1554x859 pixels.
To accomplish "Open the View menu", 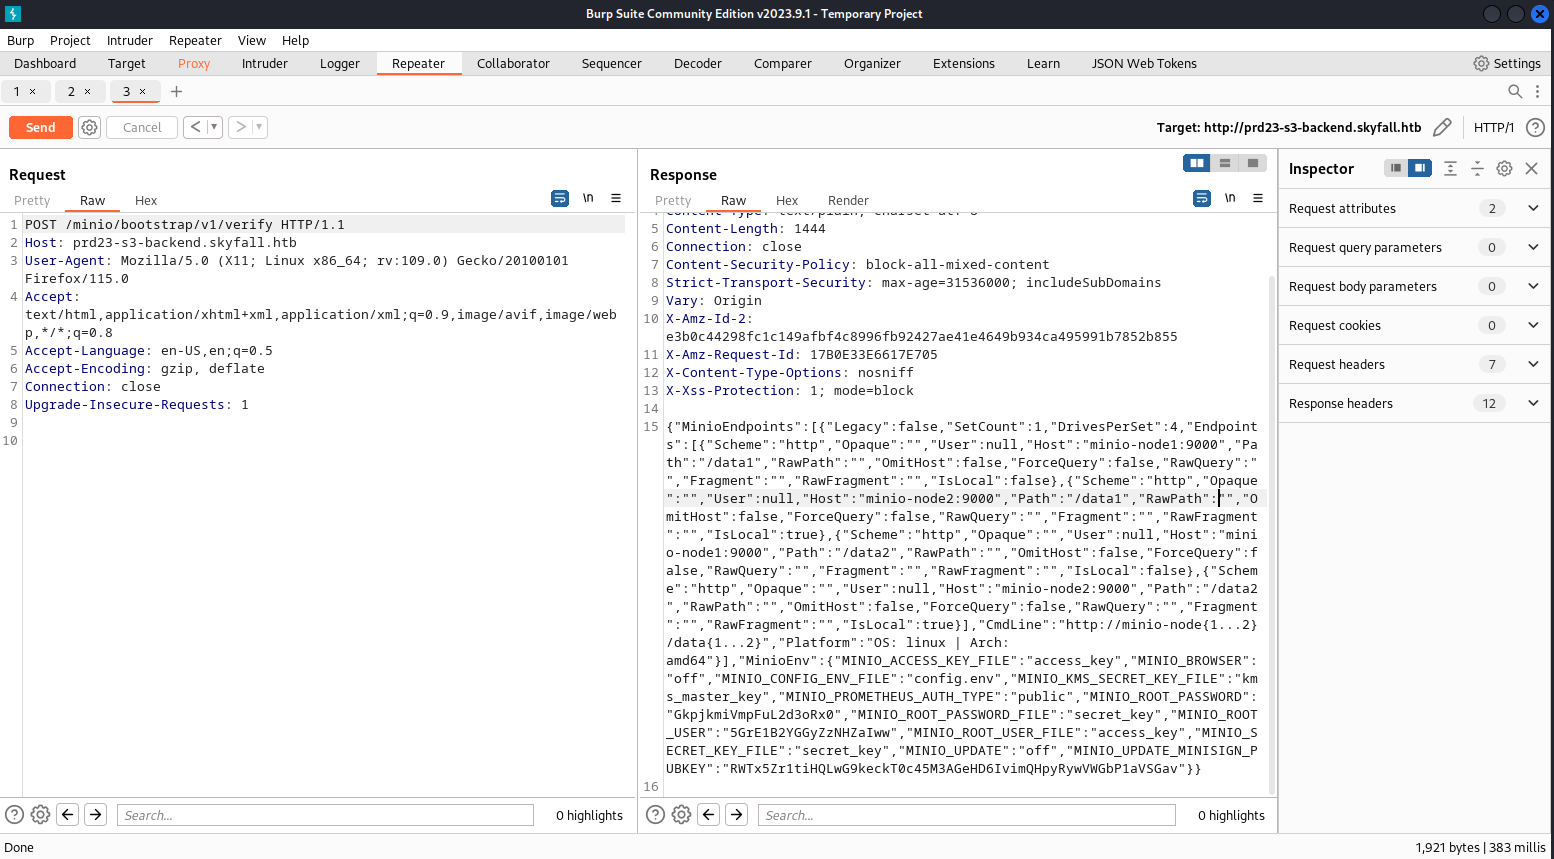I will pos(252,40).
